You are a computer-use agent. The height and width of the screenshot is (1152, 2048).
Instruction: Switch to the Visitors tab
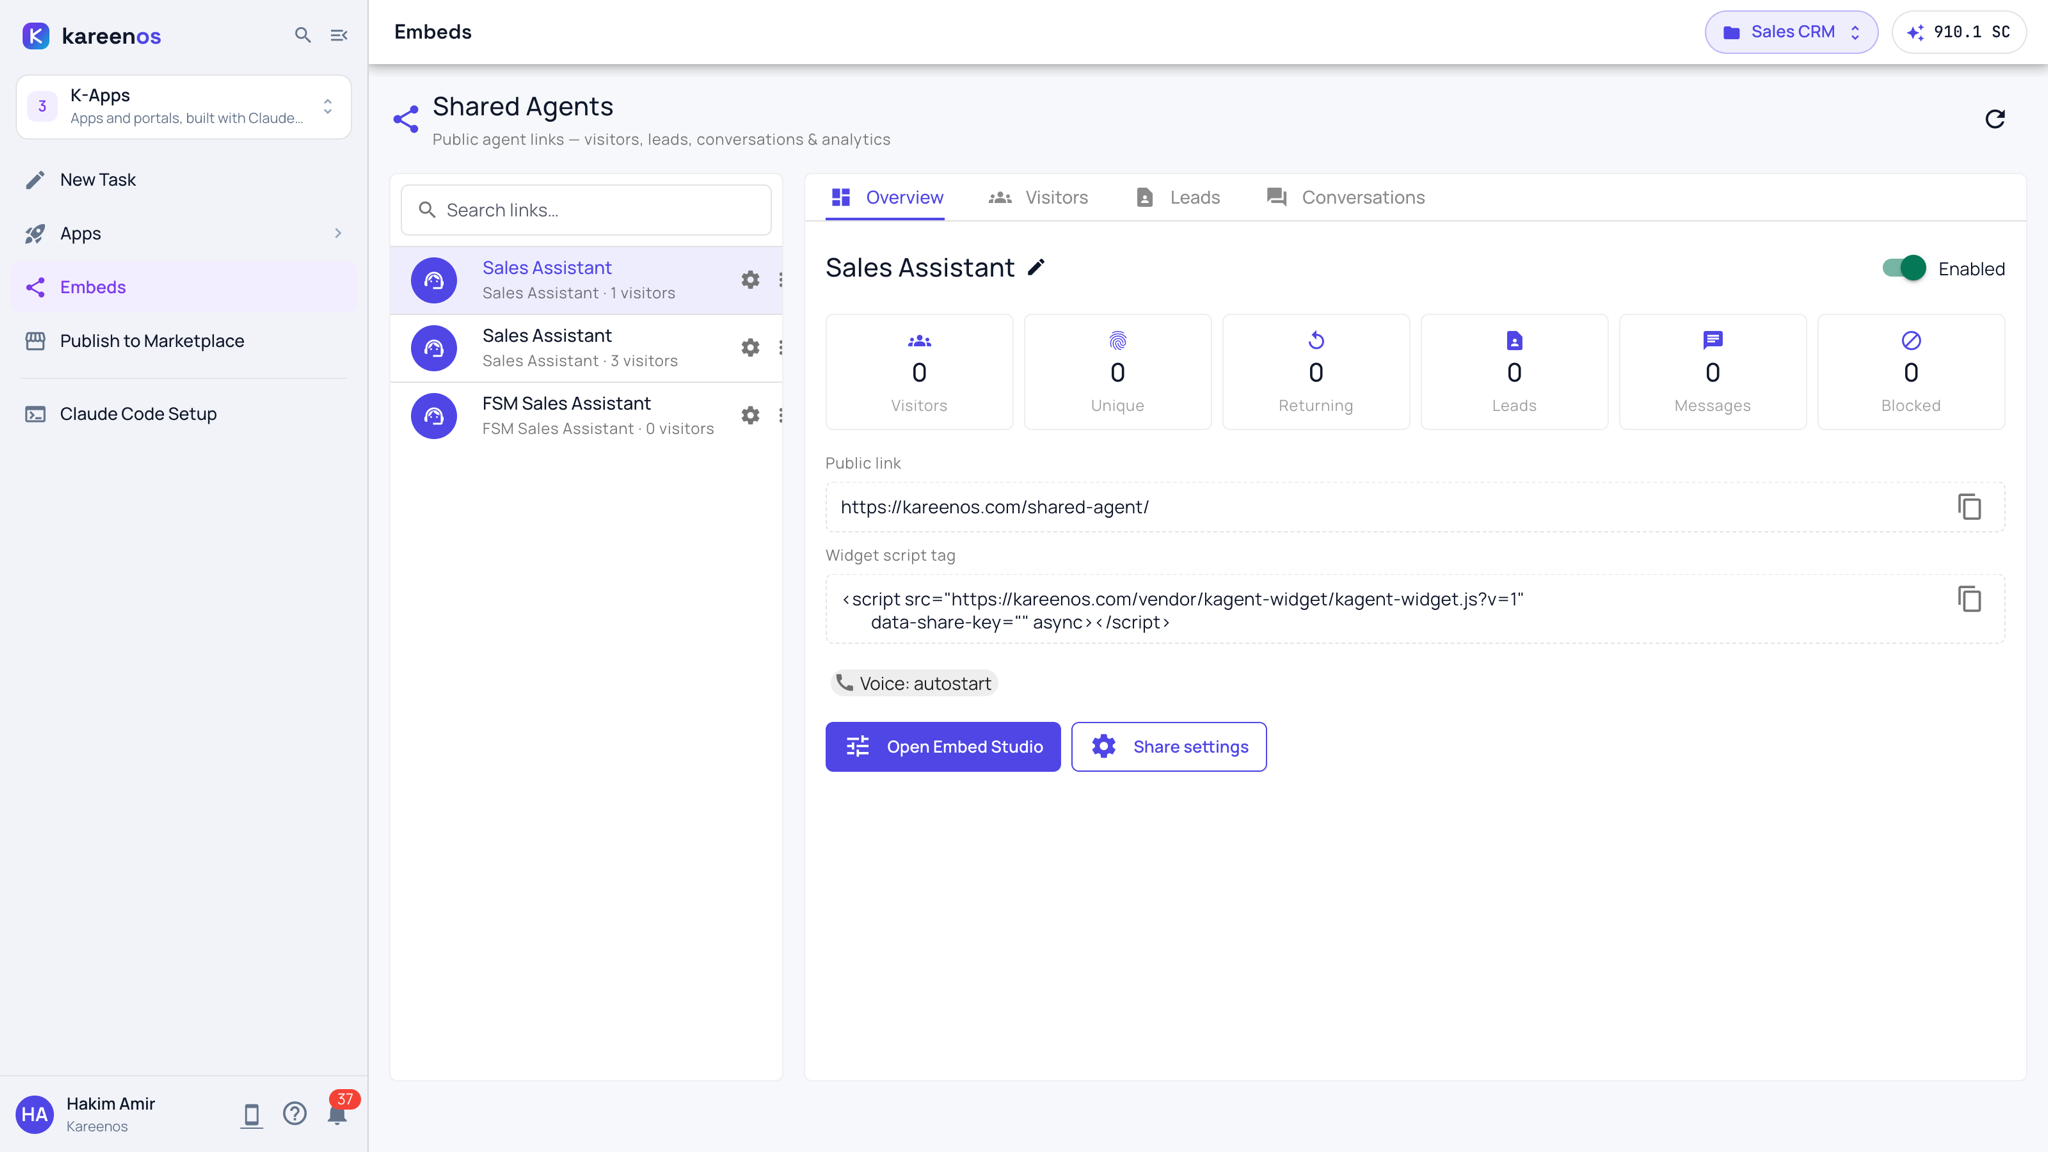1038,197
